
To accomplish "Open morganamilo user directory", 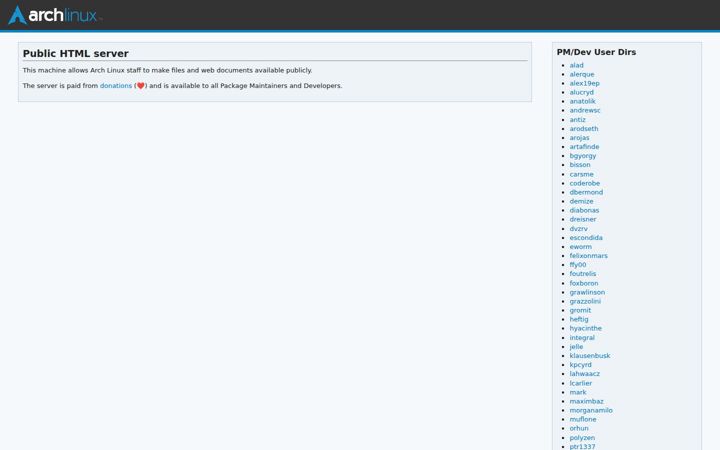I will (x=591, y=411).
